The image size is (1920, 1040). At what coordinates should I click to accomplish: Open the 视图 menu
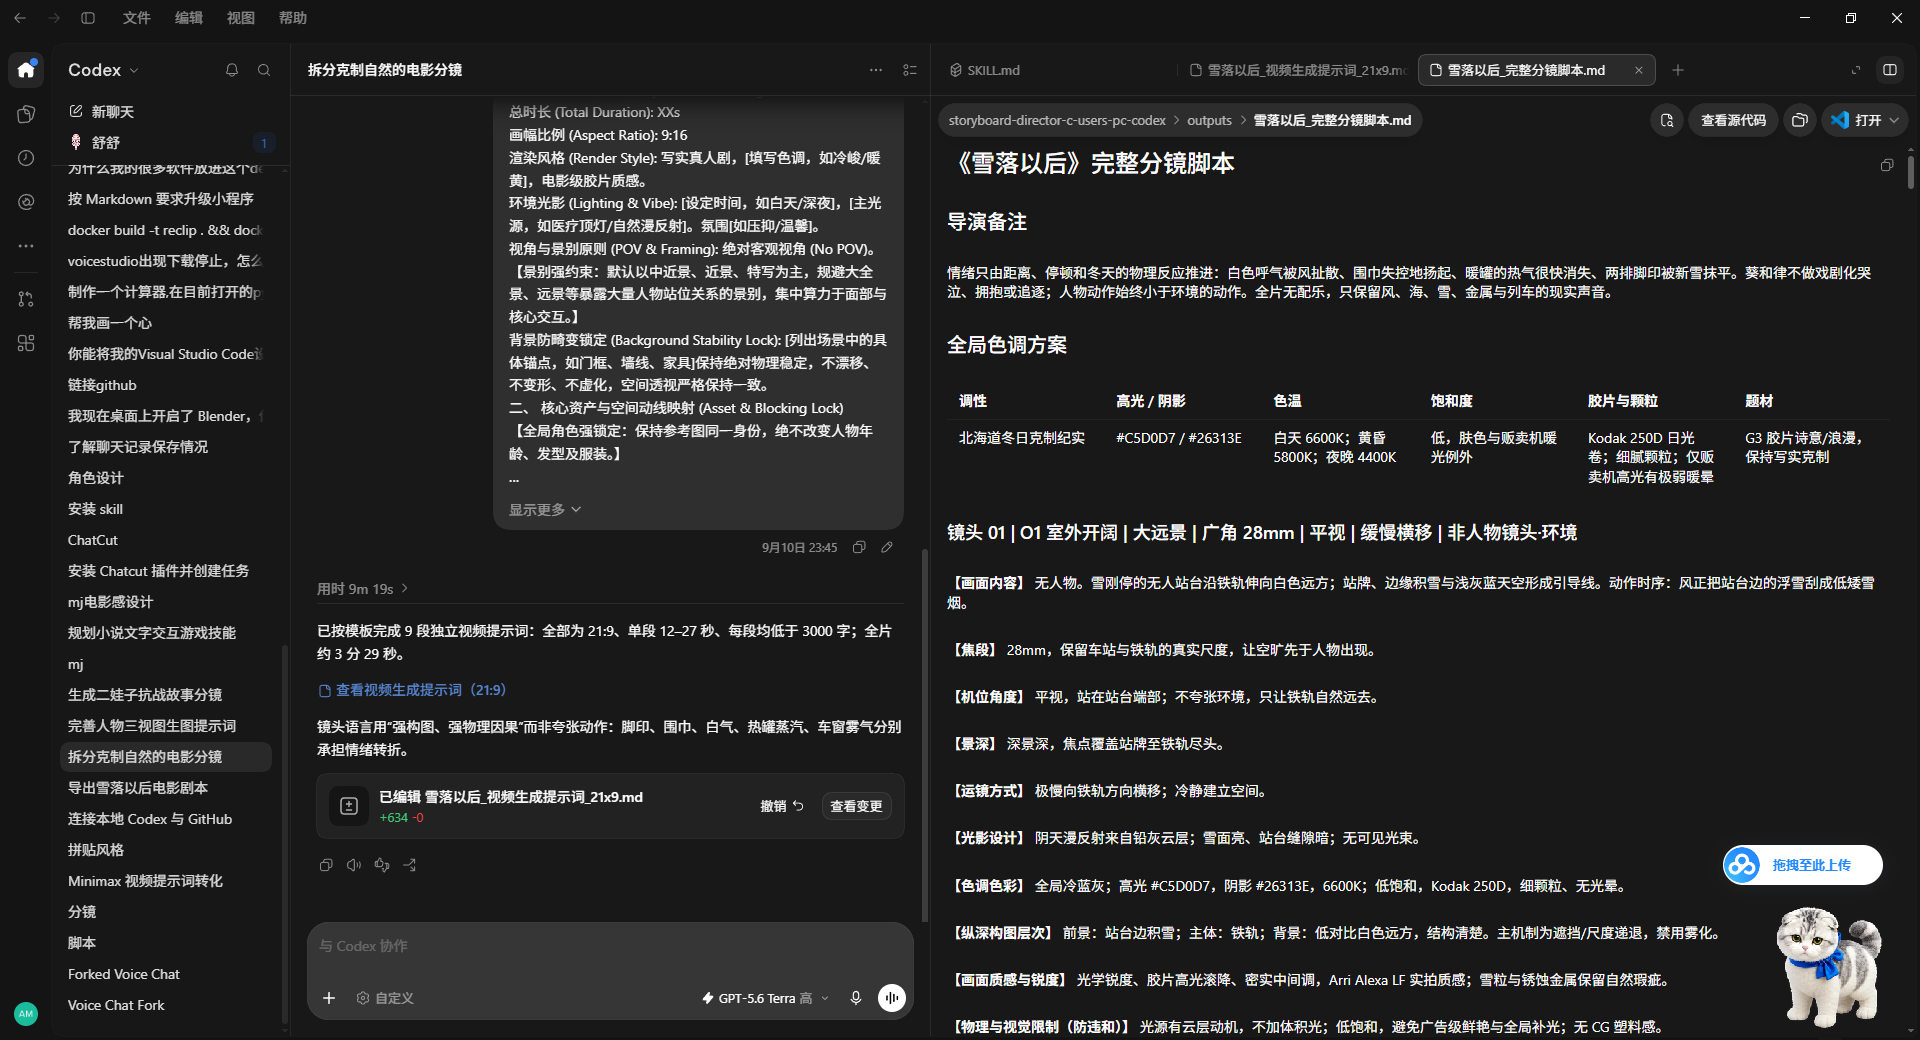click(x=240, y=18)
